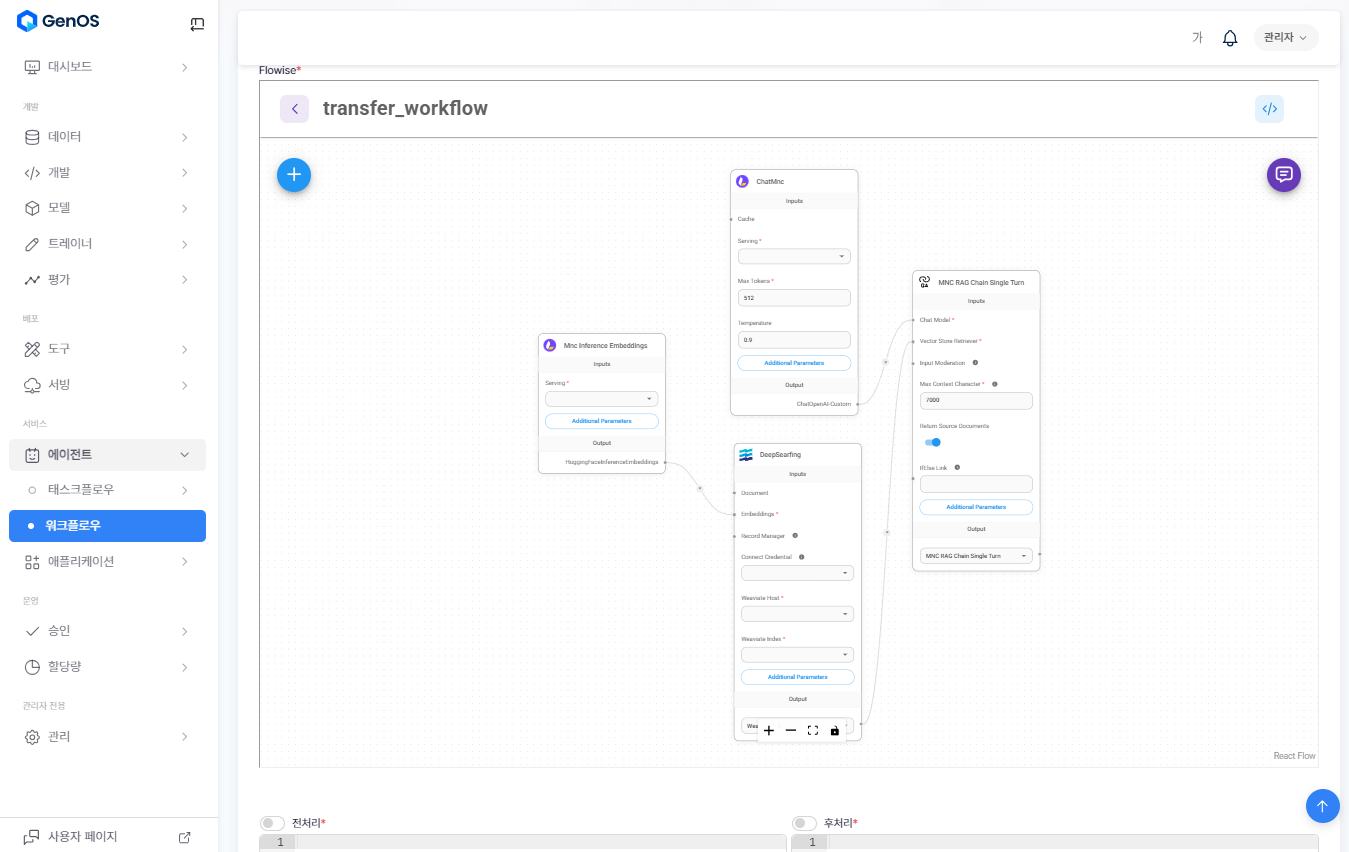Enable the 후처리 toggle
This screenshot has height=852, width=1349.
click(x=804, y=823)
